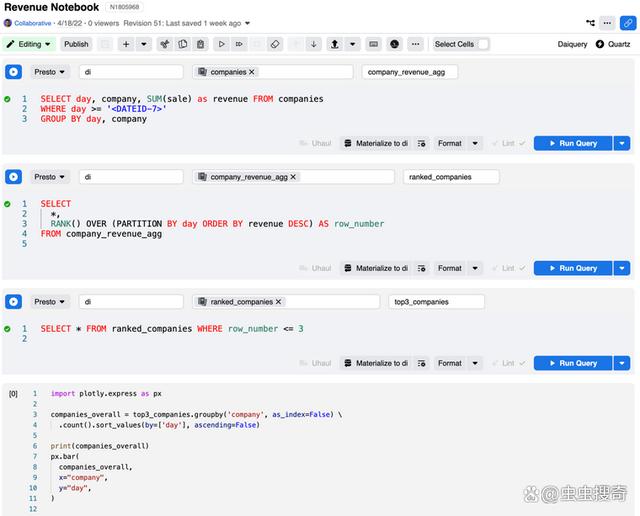Cut selected cell with scissors icon

(165, 44)
